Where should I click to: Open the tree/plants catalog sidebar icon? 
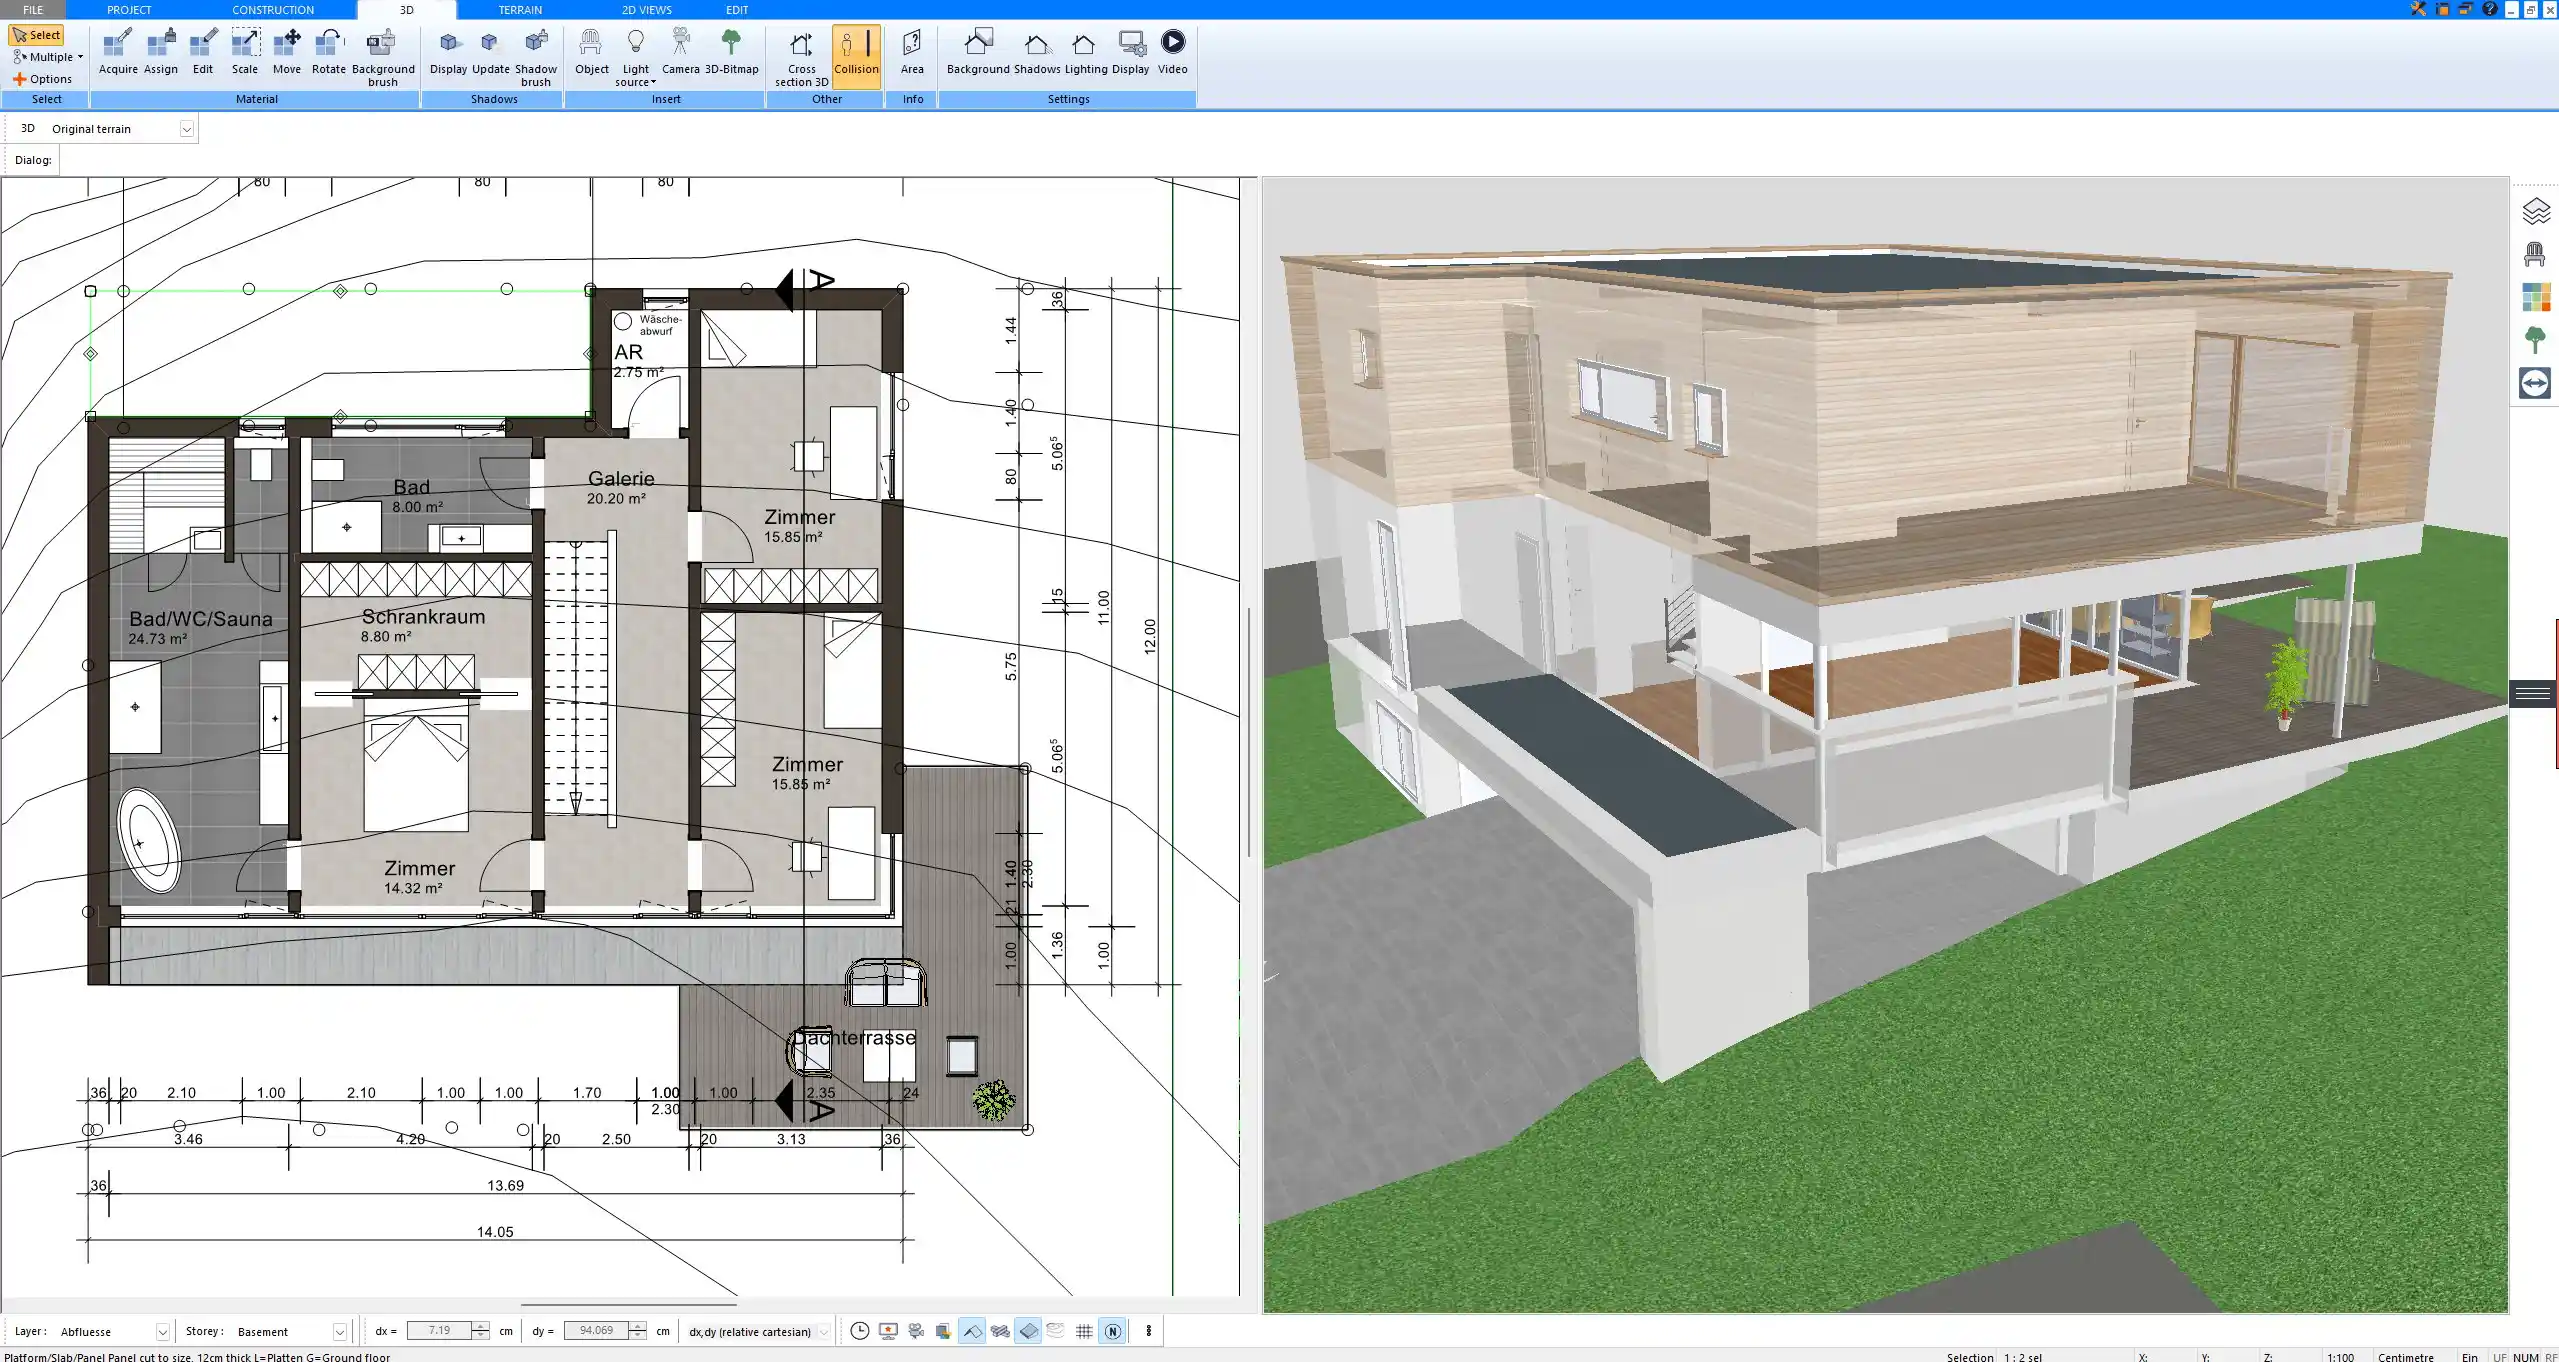click(x=2535, y=340)
